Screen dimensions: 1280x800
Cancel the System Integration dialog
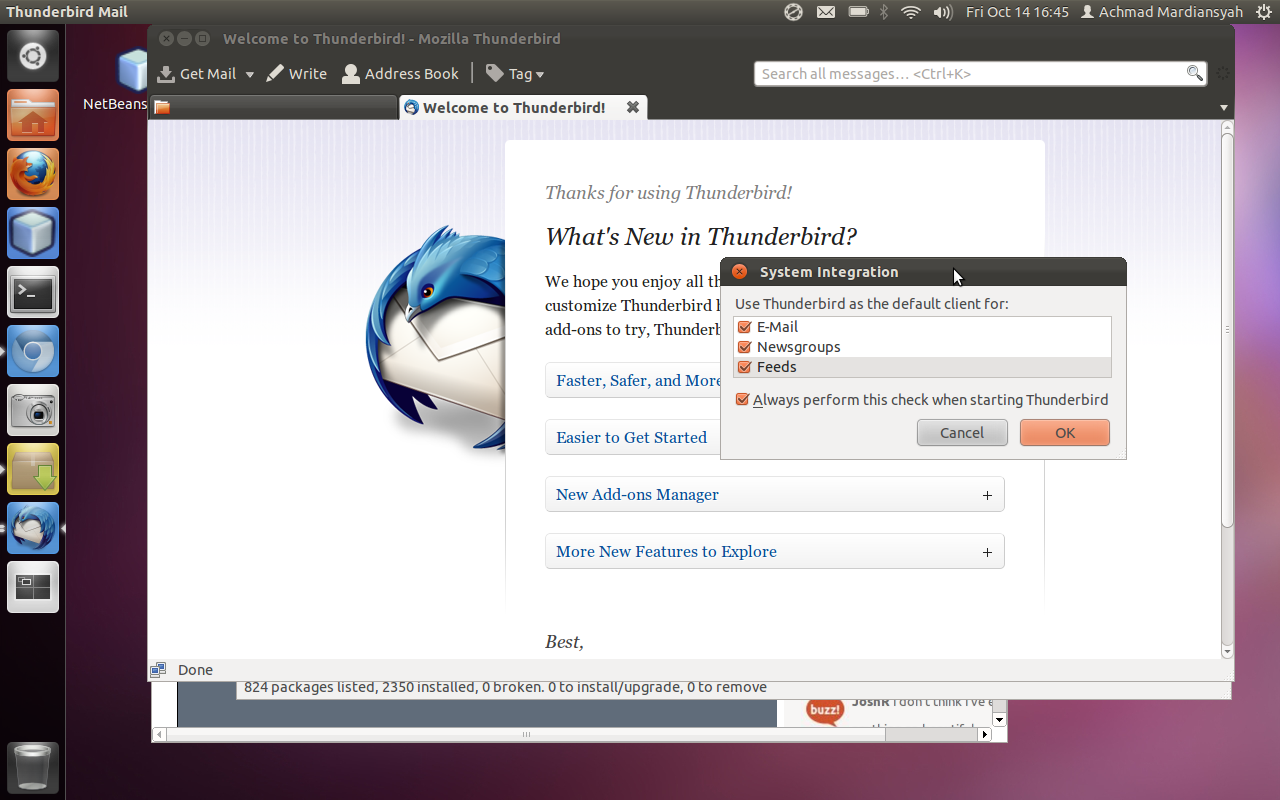pyautogui.click(x=962, y=433)
